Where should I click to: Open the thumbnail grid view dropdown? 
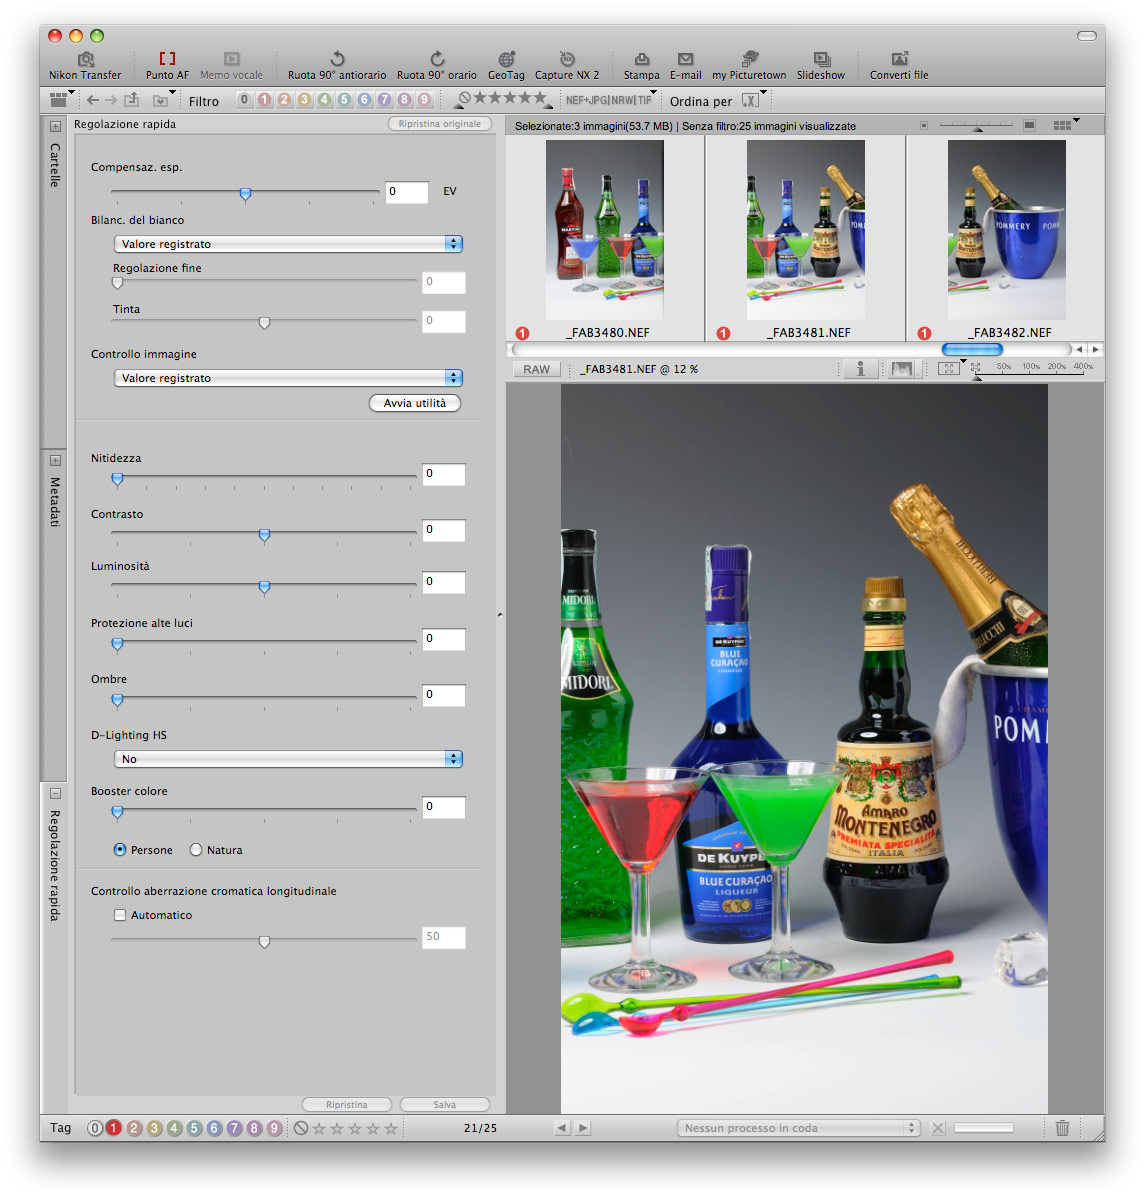(1066, 124)
